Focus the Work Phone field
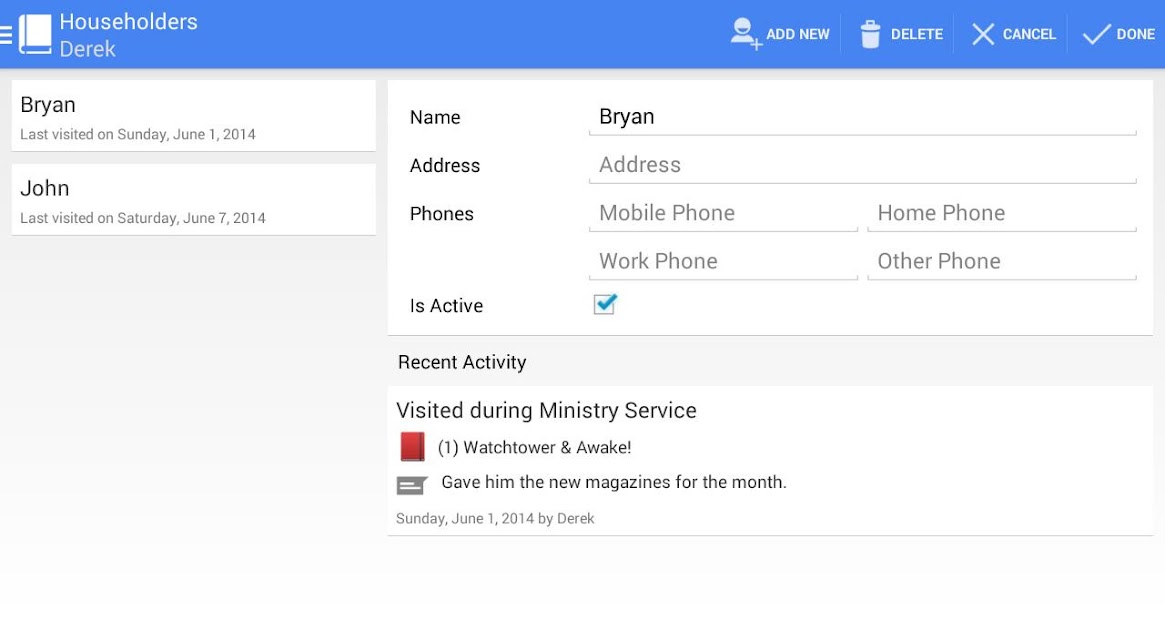Viewport: 1165px width, 640px height. (x=723, y=262)
